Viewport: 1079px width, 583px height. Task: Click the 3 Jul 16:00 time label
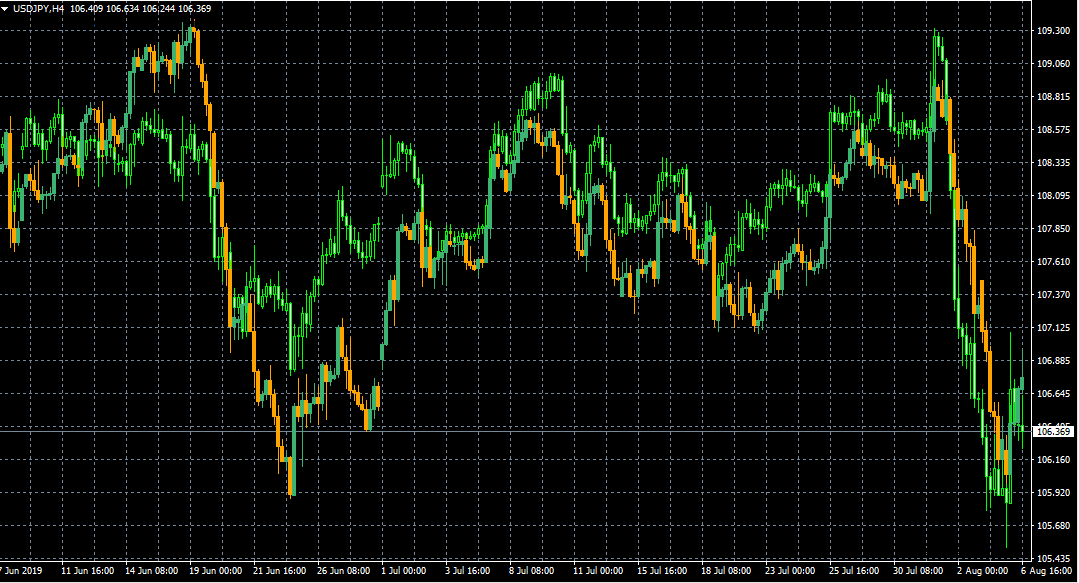tap(468, 571)
